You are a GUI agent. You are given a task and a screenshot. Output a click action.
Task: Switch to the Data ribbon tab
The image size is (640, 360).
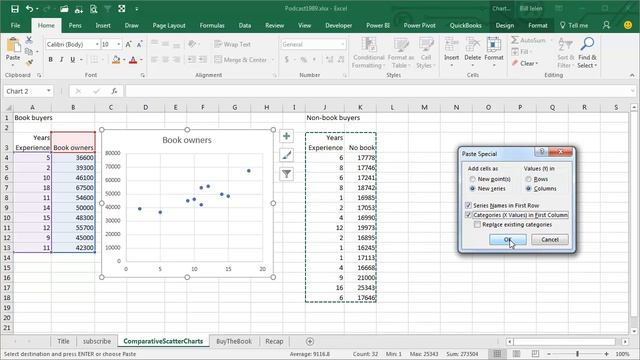click(x=245, y=25)
